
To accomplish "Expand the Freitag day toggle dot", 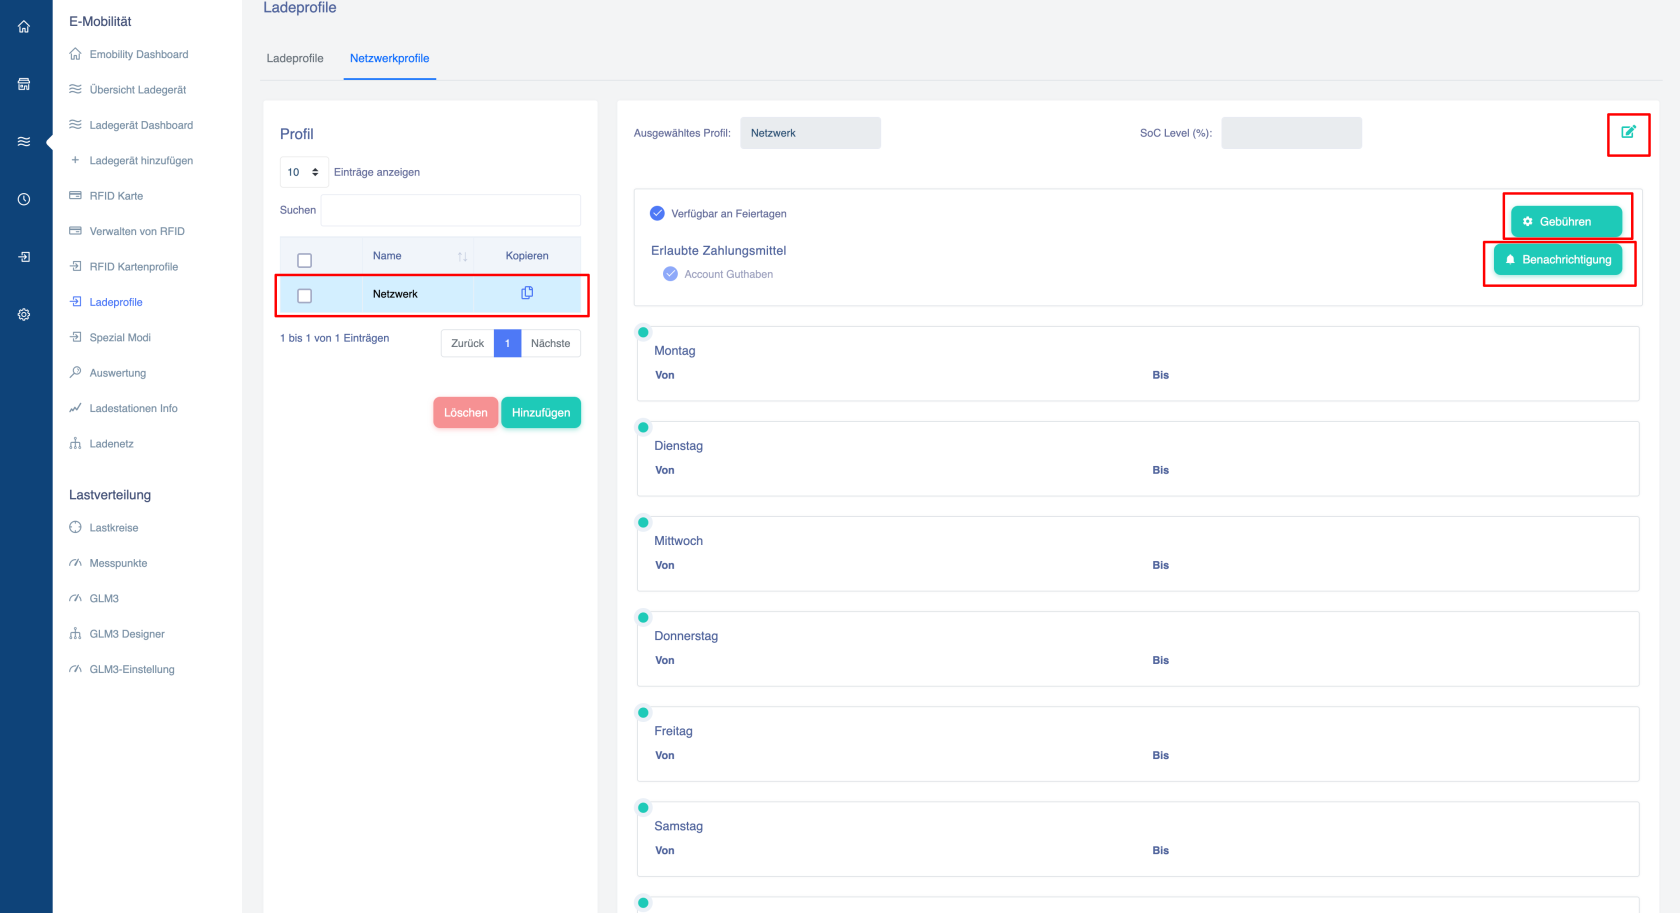I will 643,713.
